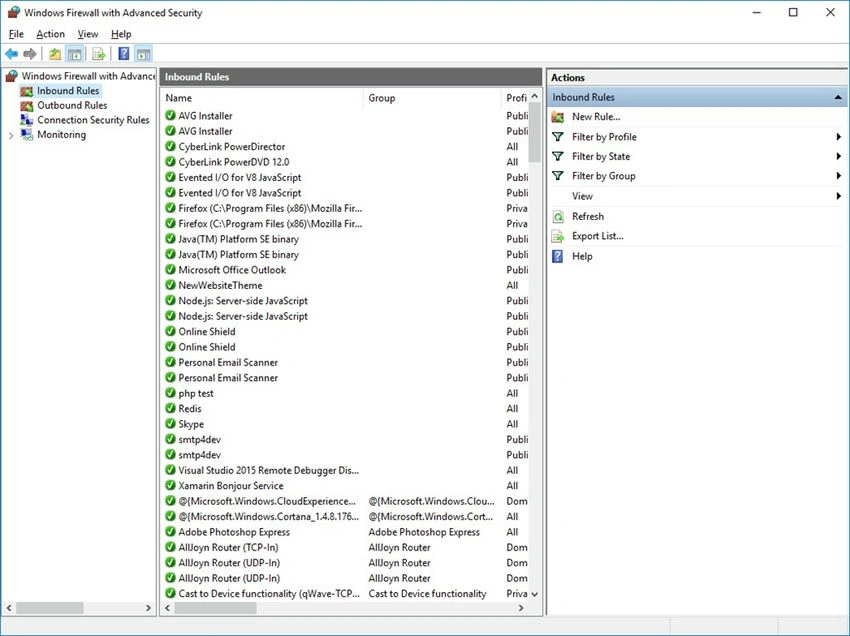Click the green Refresh icon in Actions
Screen dimensions: 850x636
coord(558,216)
